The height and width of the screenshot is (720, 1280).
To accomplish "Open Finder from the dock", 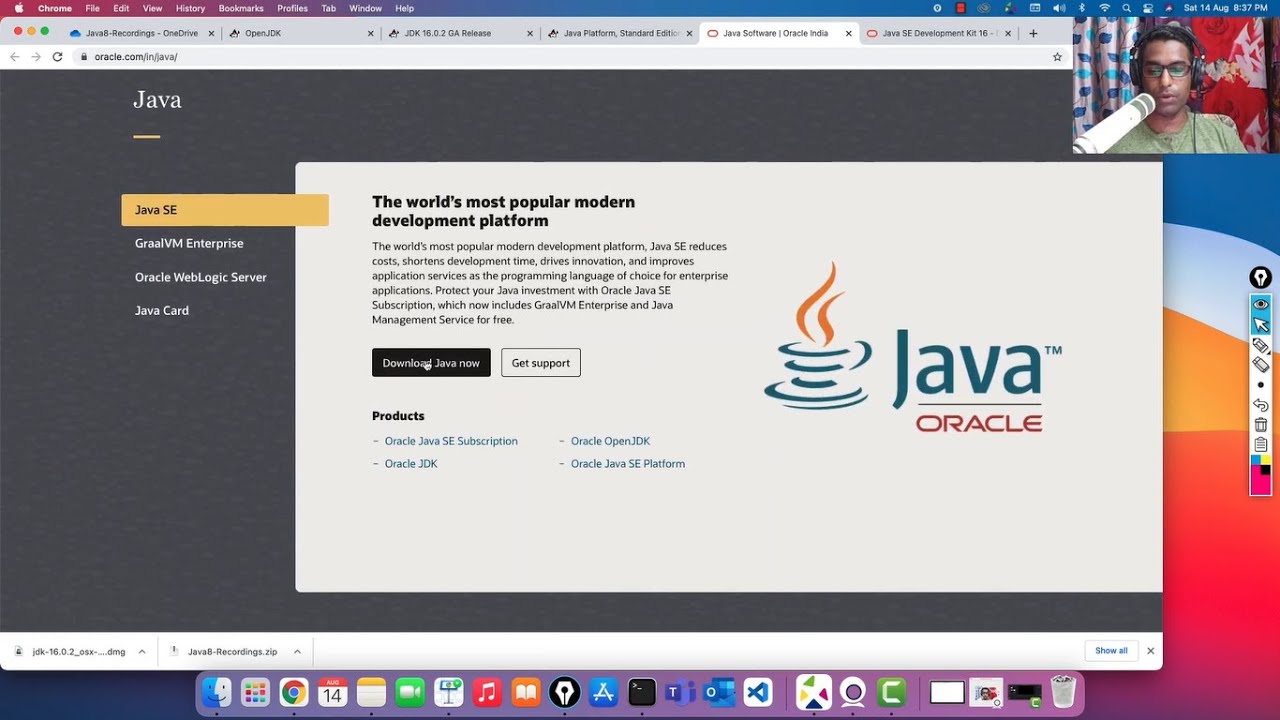I will click(216, 692).
